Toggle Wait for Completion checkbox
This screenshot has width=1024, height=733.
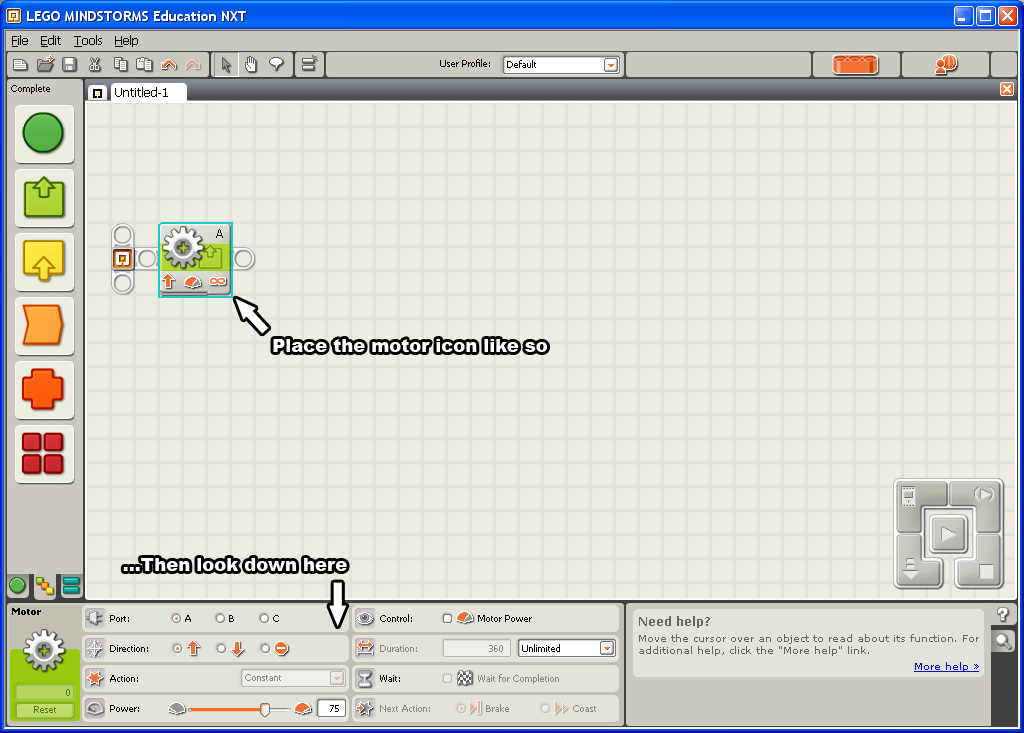pos(447,678)
